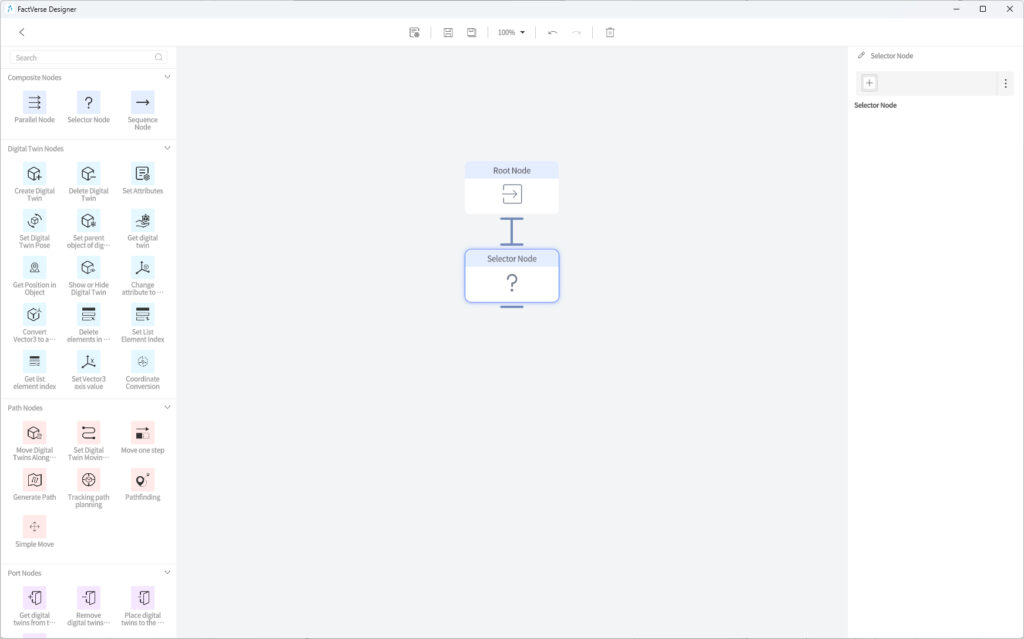The width and height of the screenshot is (1024, 639).
Task: Pick the Set Attributes node icon
Action: click(x=142, y=174)
